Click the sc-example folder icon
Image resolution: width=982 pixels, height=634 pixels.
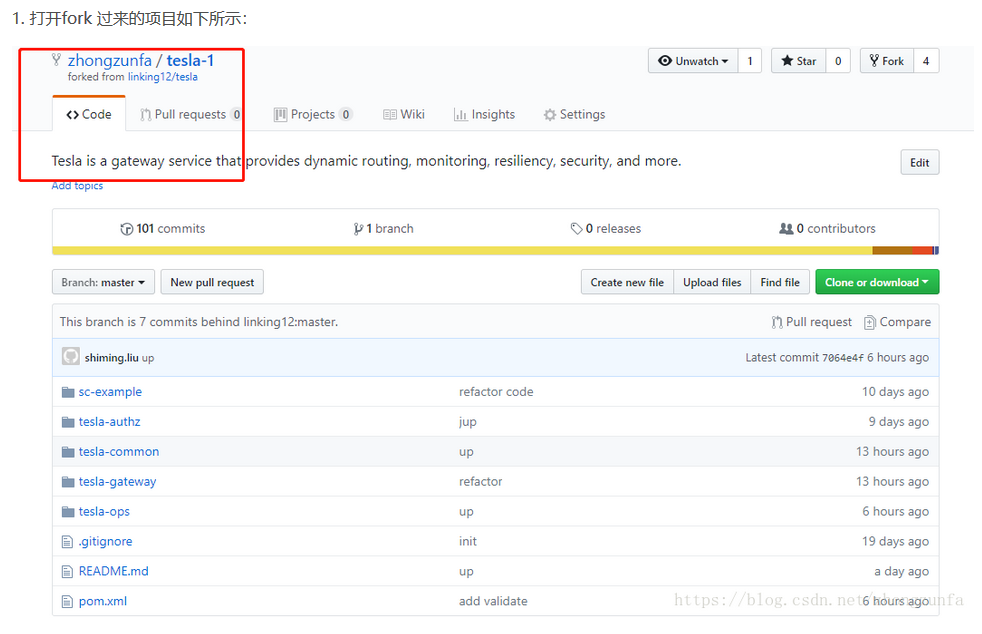coord(68,392)
